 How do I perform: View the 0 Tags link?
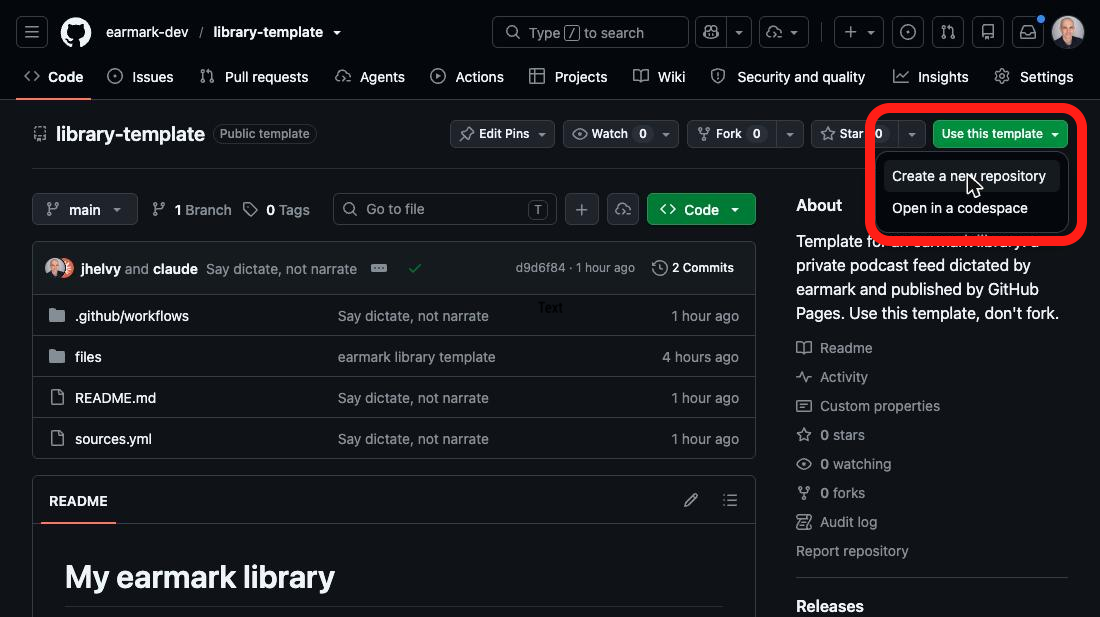276,210
